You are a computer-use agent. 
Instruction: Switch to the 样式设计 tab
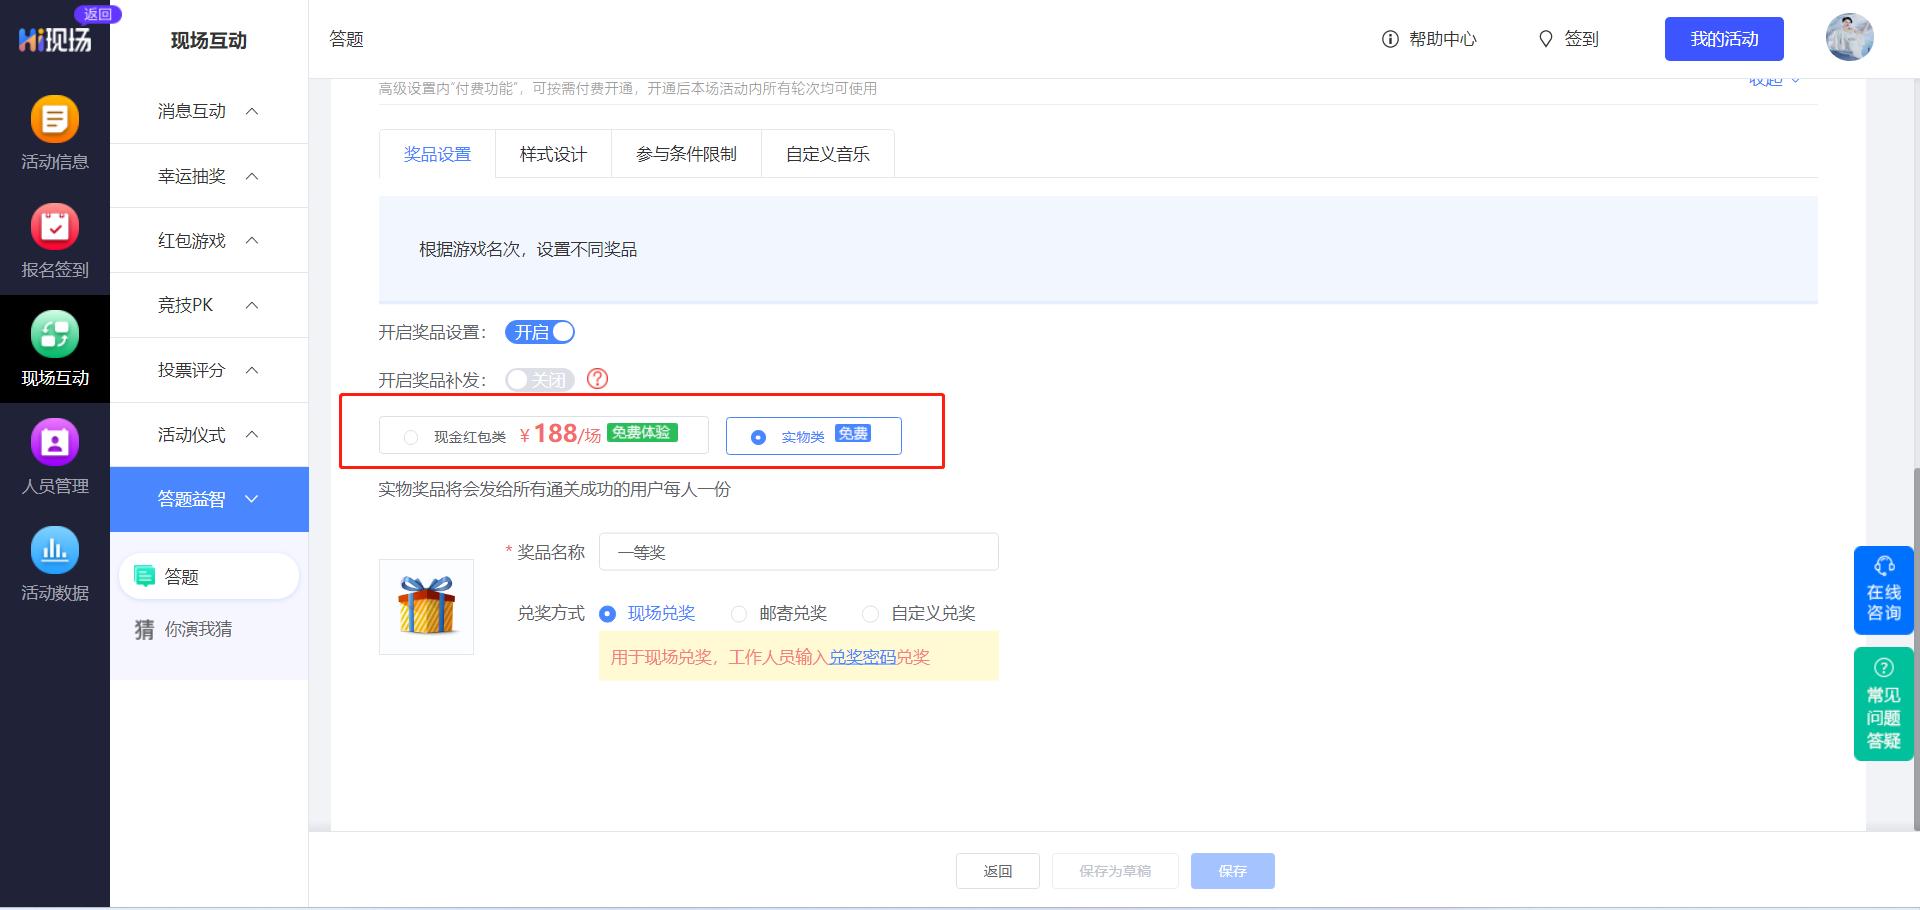tap(553, 153)
